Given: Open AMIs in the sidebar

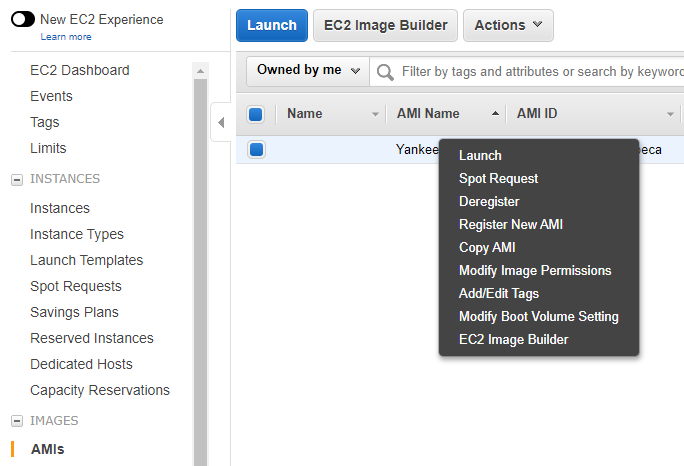Looking at the screenshot, I should [x=48, y=449].
